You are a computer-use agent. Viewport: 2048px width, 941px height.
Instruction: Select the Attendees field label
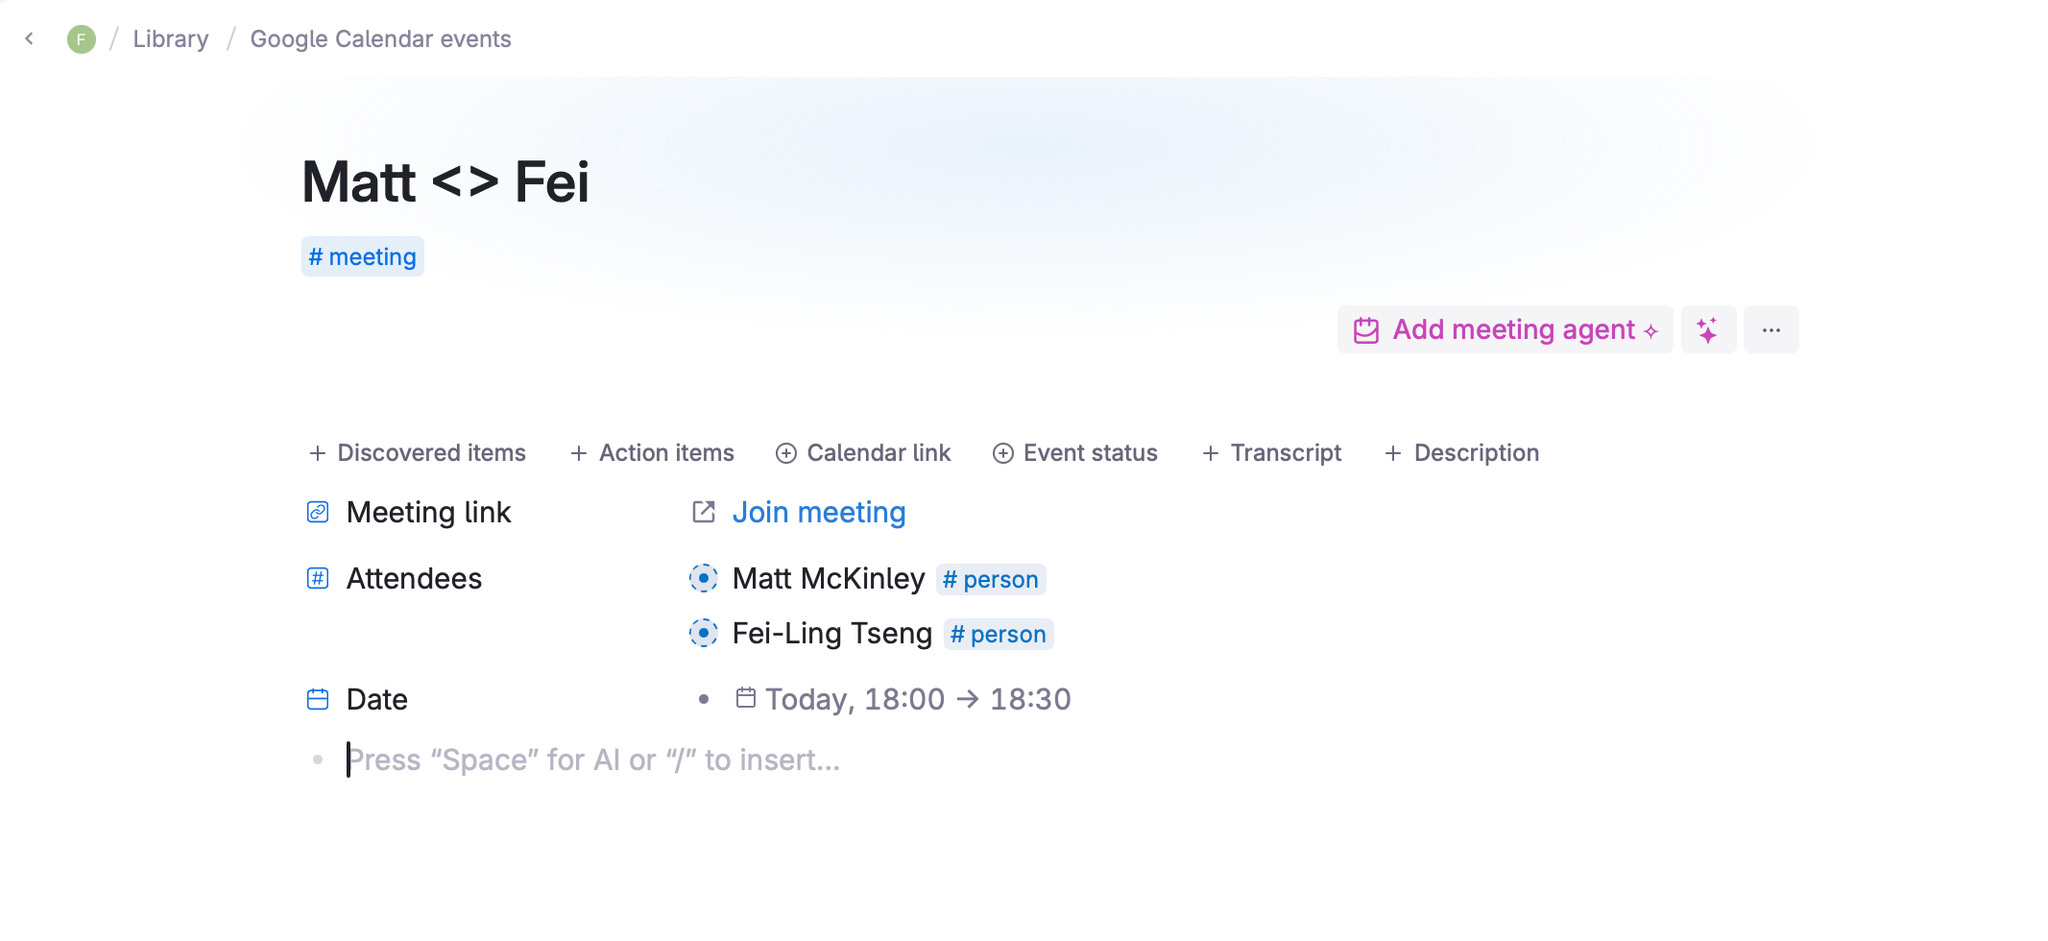tap(414, 578)
